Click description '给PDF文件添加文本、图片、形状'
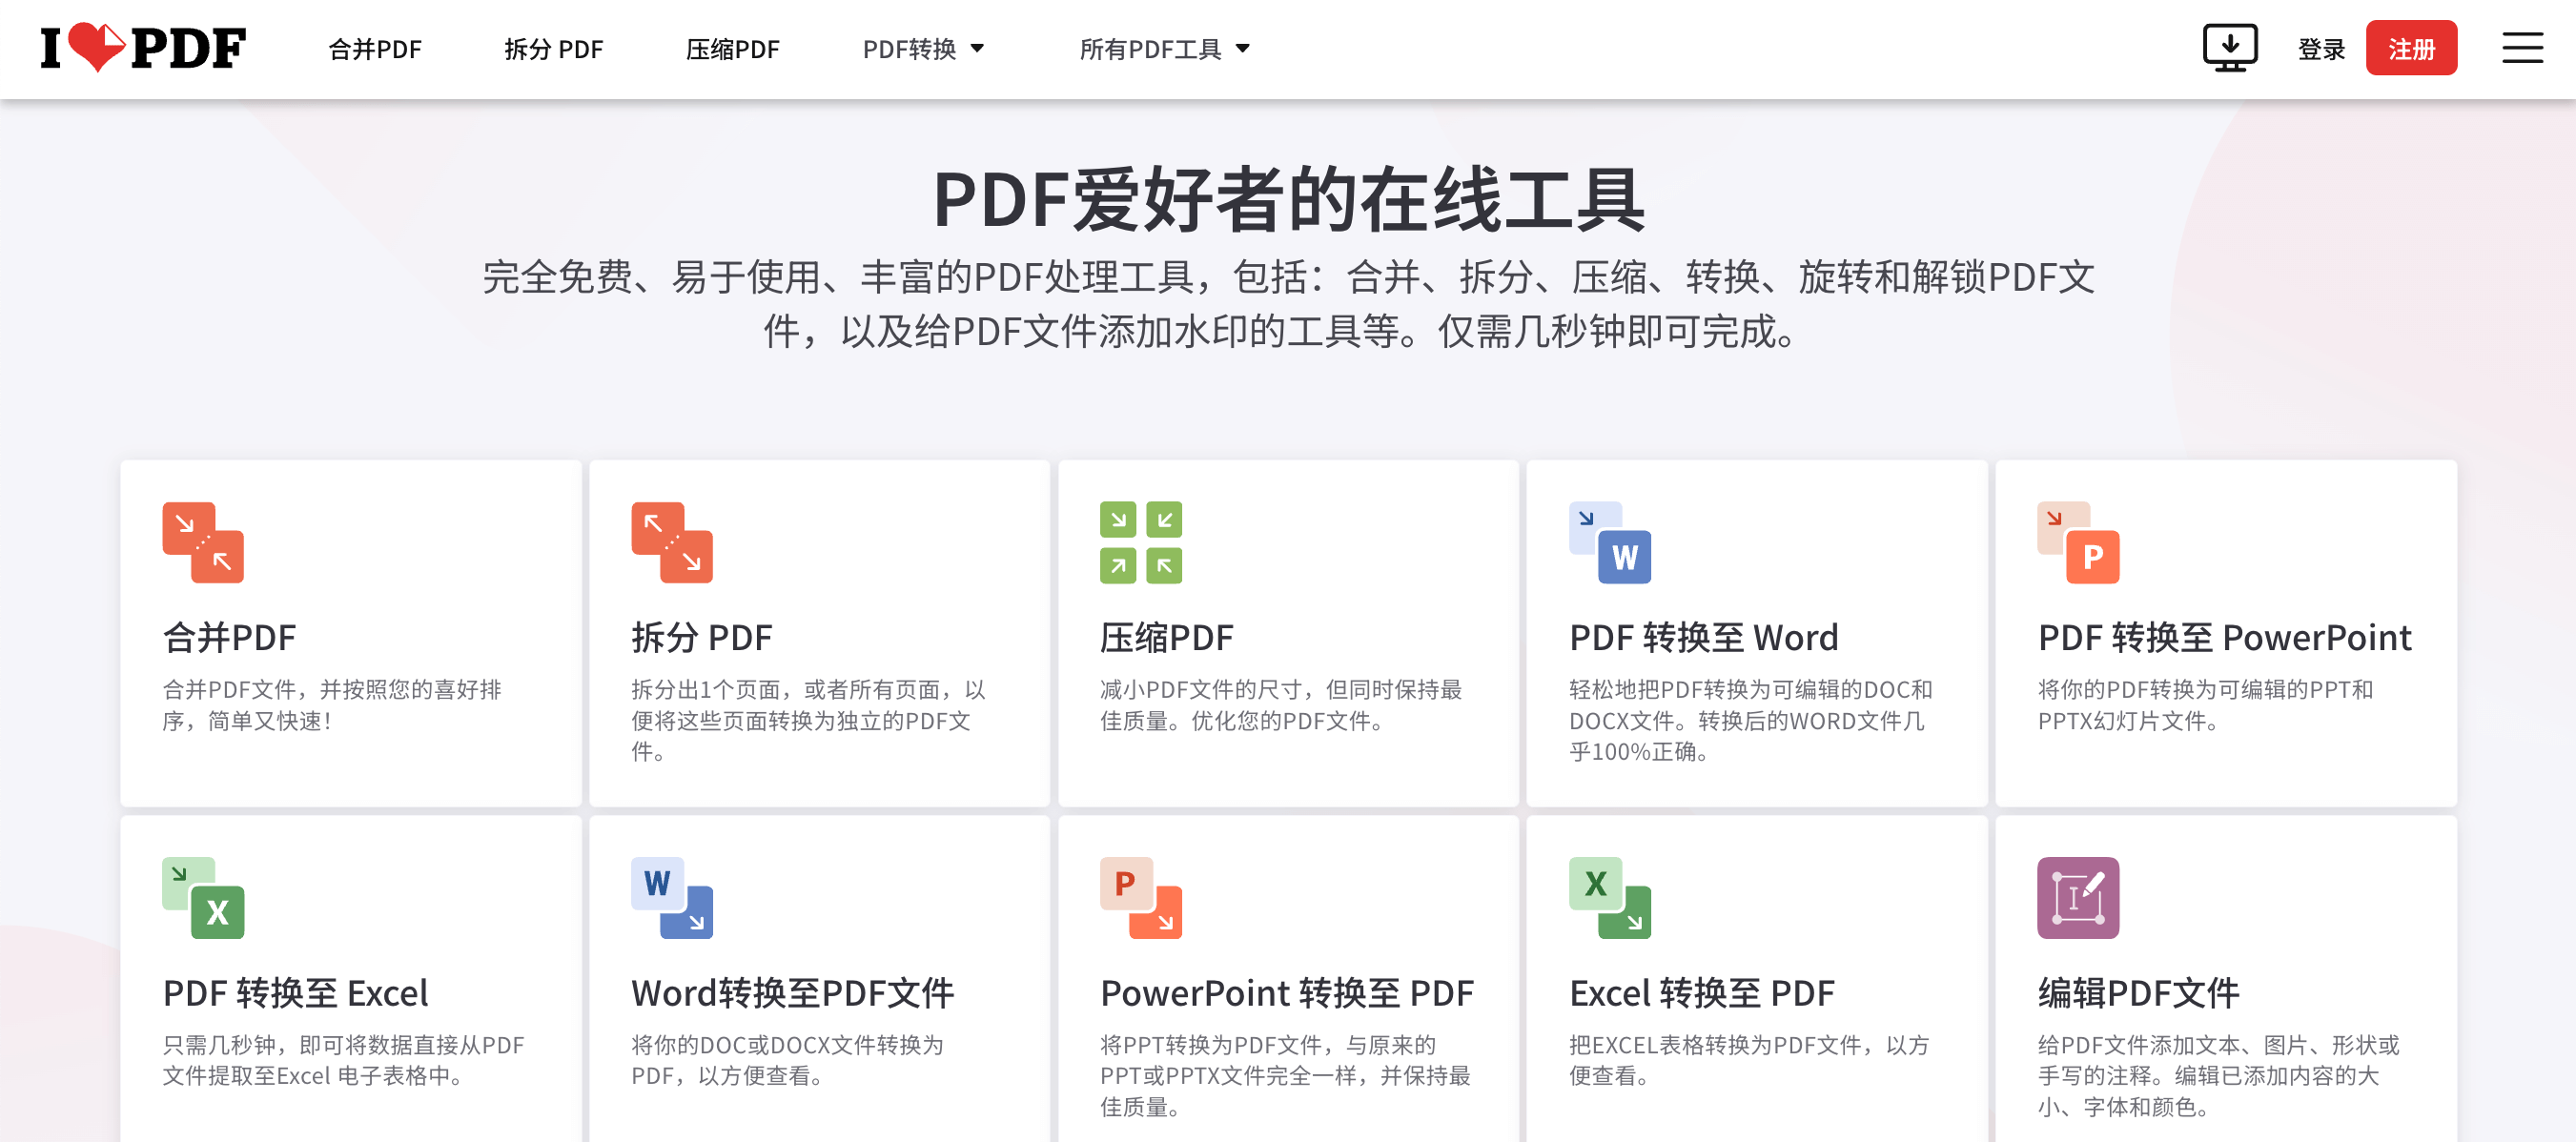 (x=2218, y=1075)
